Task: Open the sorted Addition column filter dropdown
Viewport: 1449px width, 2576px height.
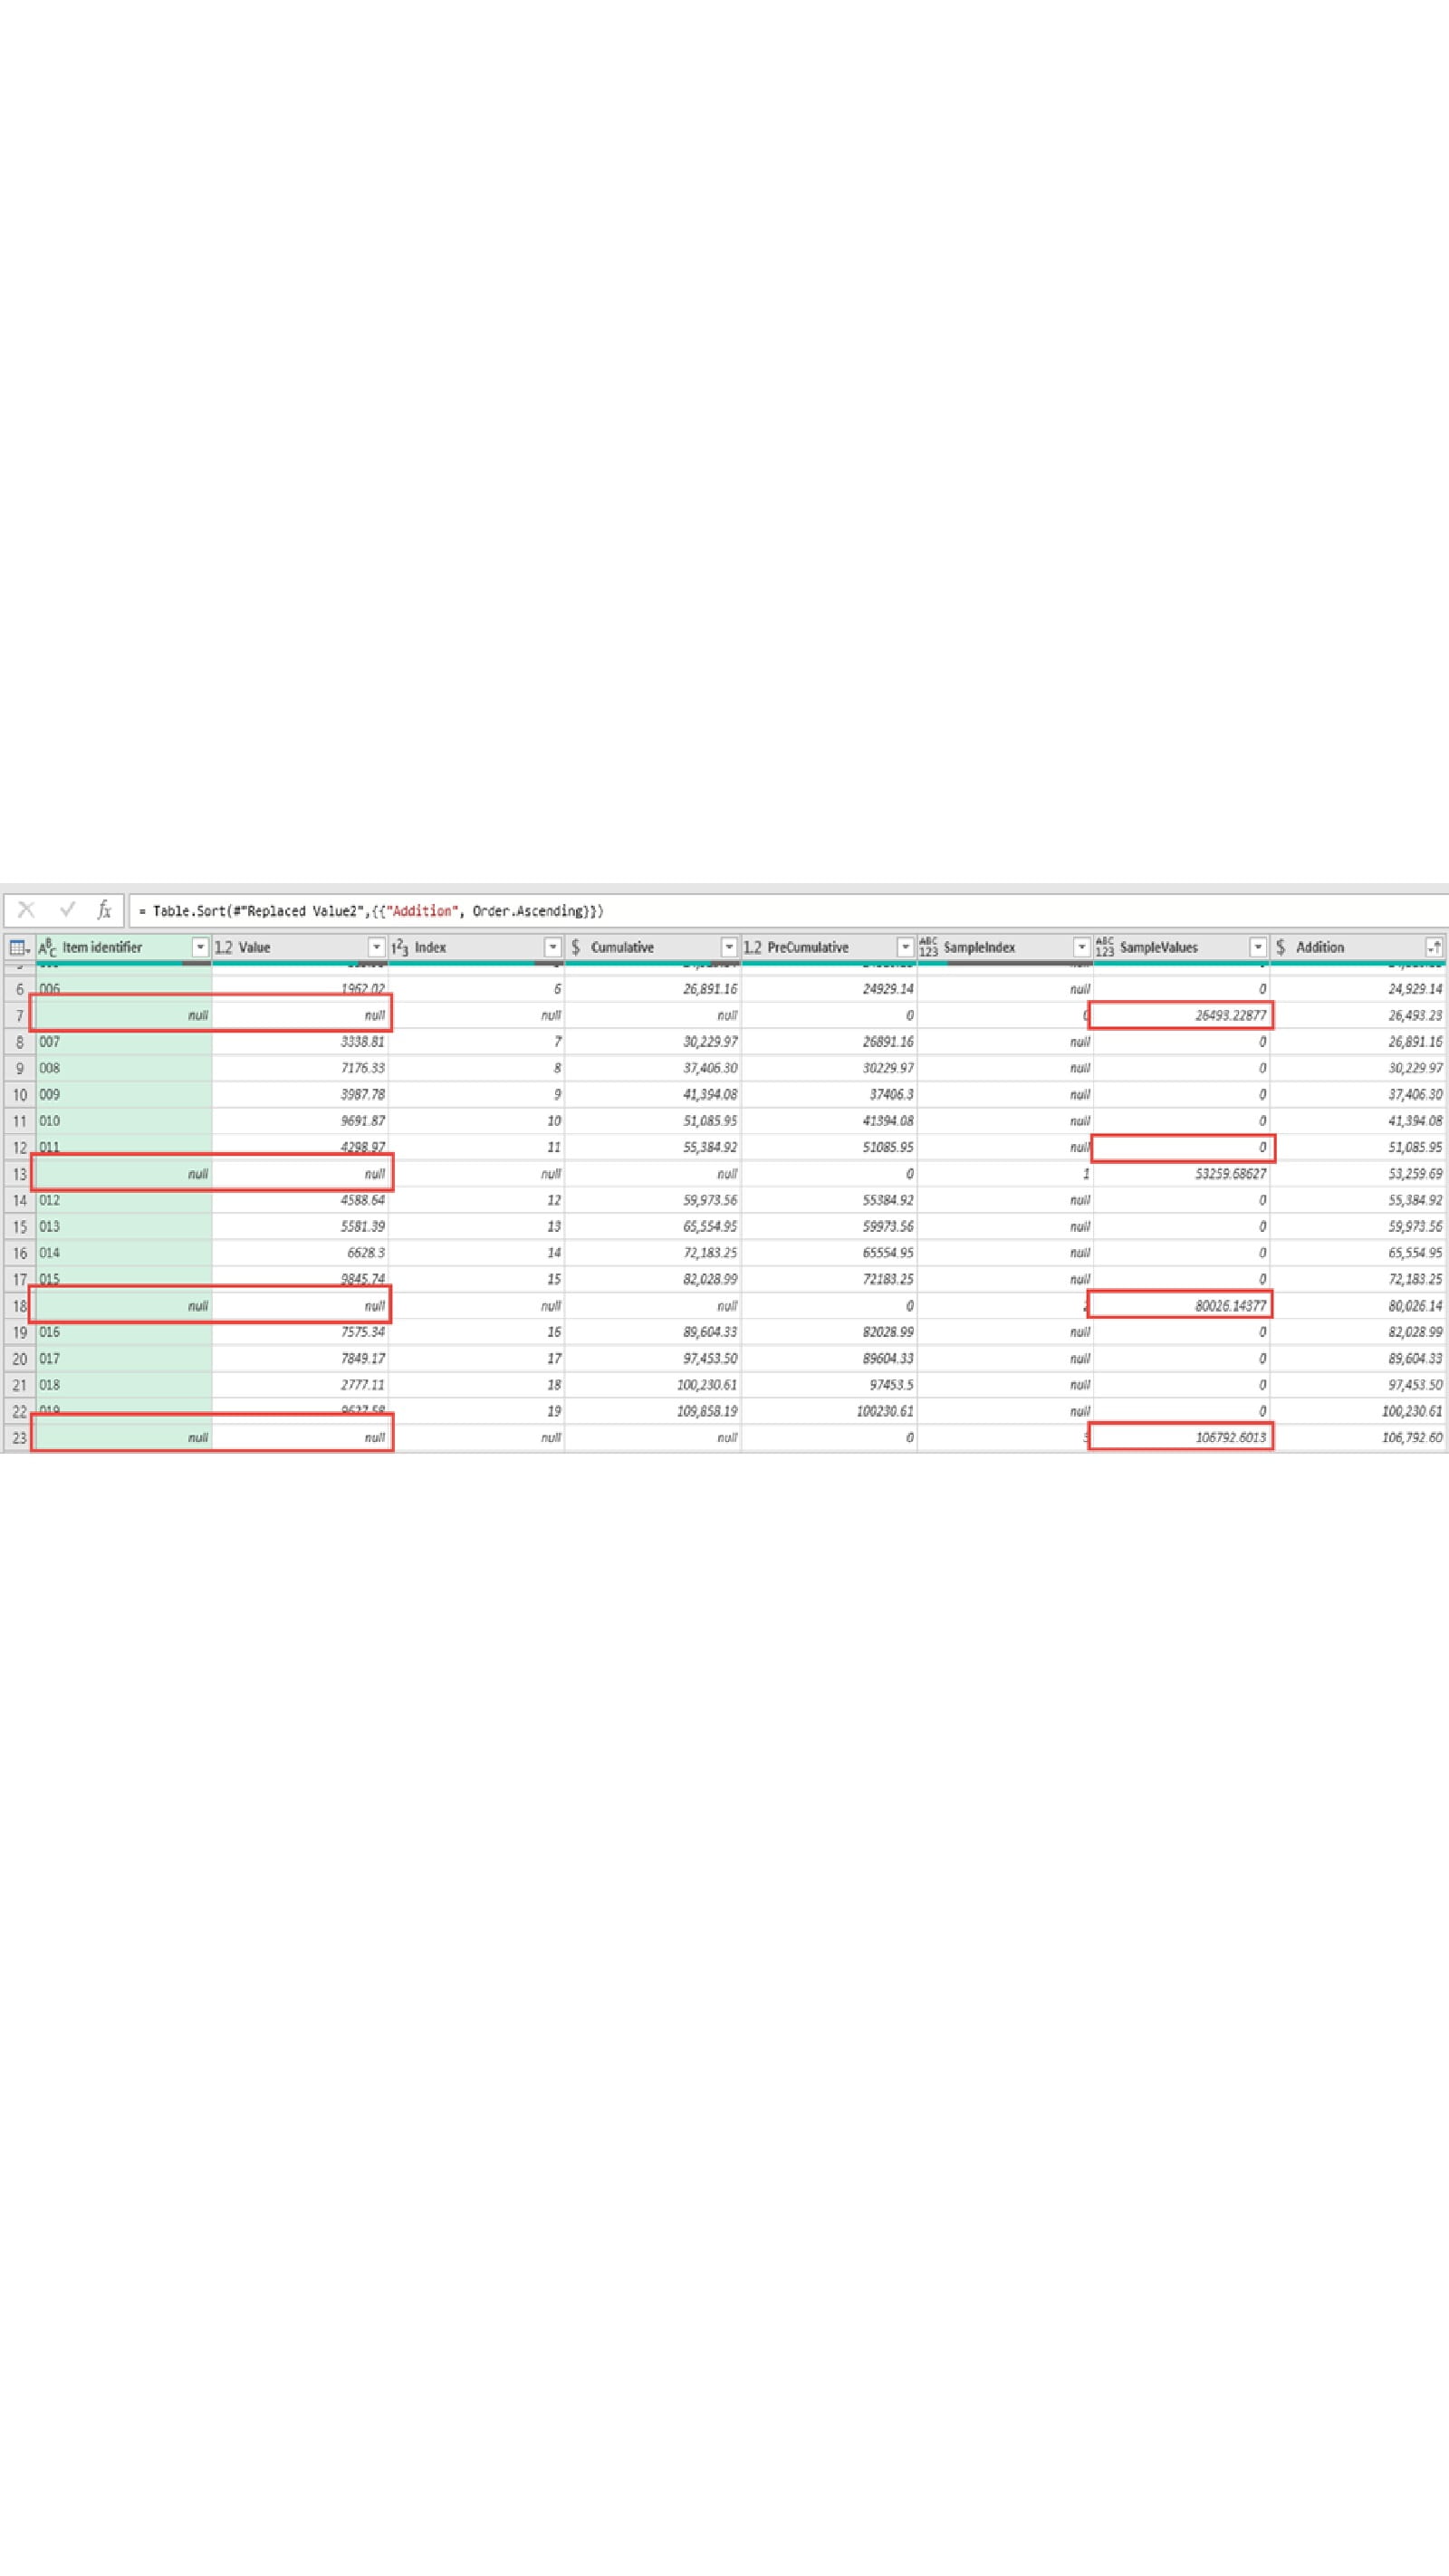Action: (1433, 947)
